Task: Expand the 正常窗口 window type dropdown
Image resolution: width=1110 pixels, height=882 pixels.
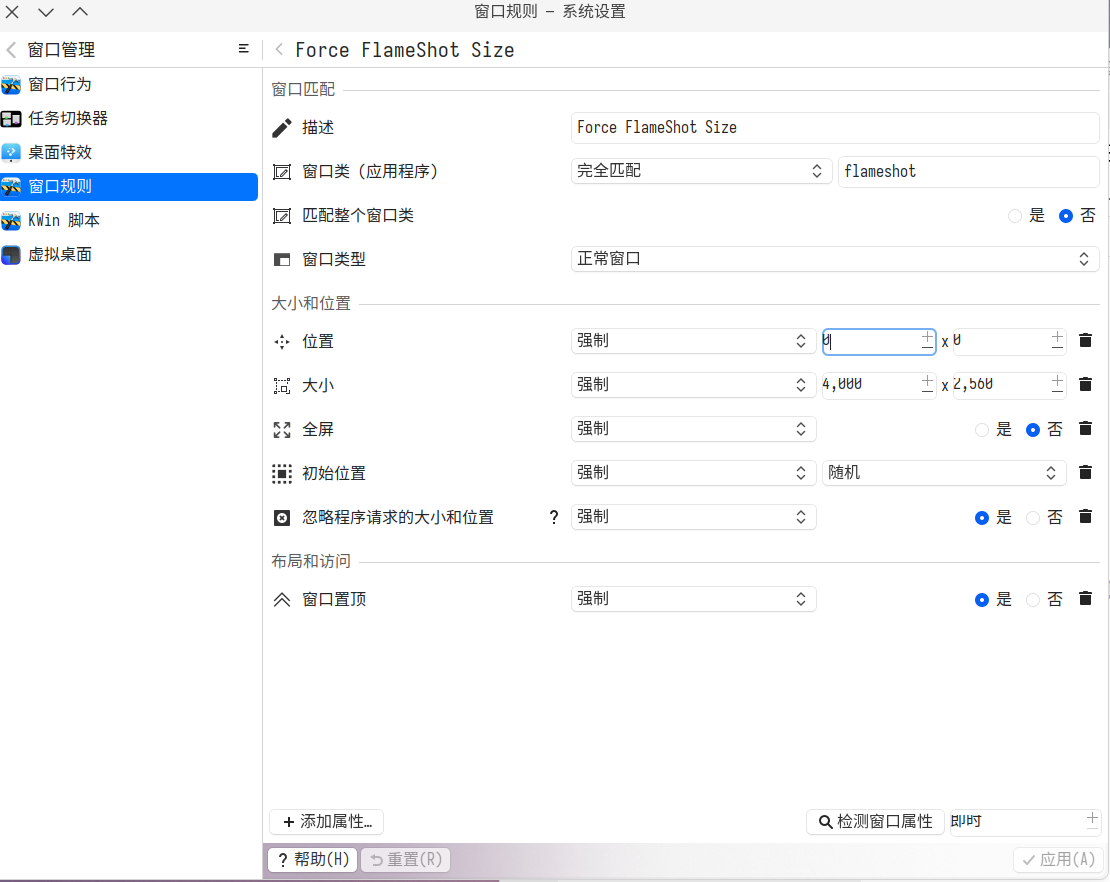Action: coord(834,259)
